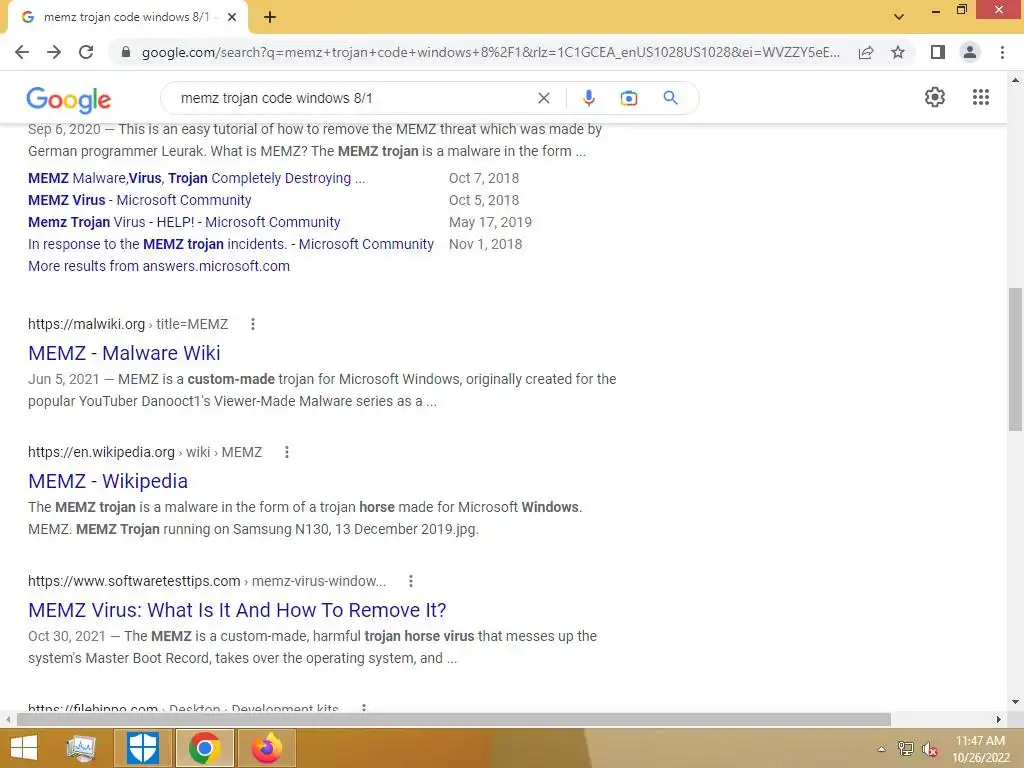
Task: Open Google quick settings gear
Action: 935,97
